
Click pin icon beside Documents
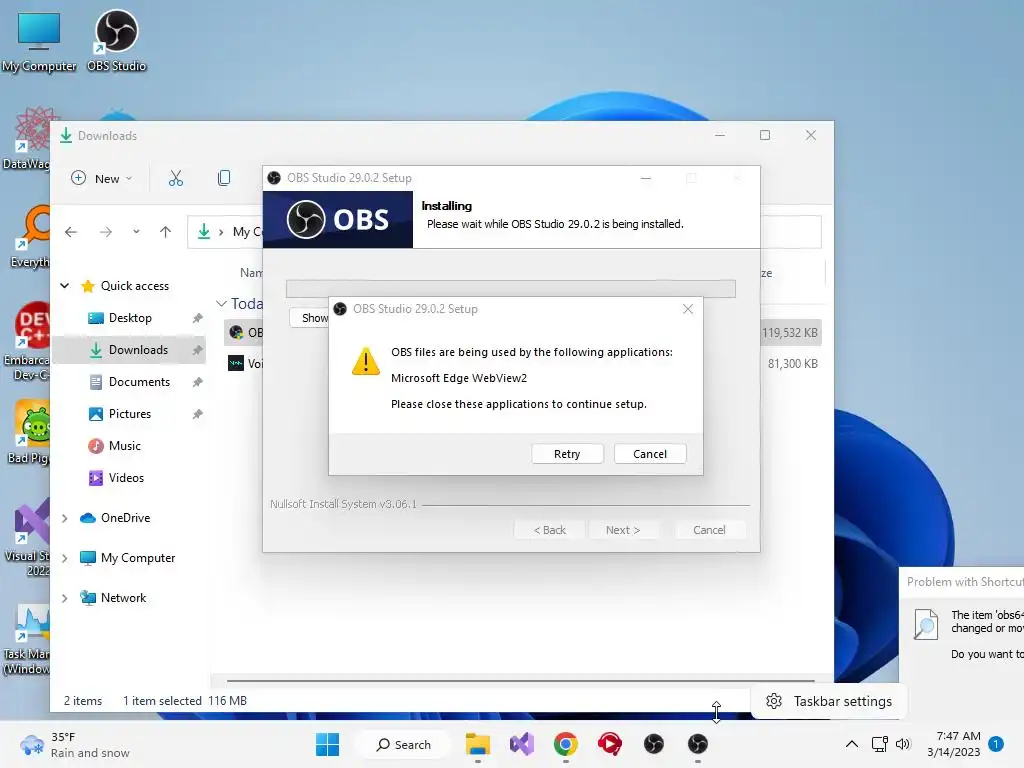pos(197,382)
